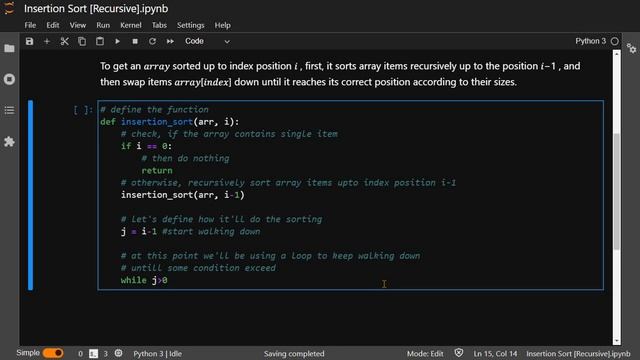Show running terminals and kernels panel
The image size is (640, 360).
click(x=9, y=79)
